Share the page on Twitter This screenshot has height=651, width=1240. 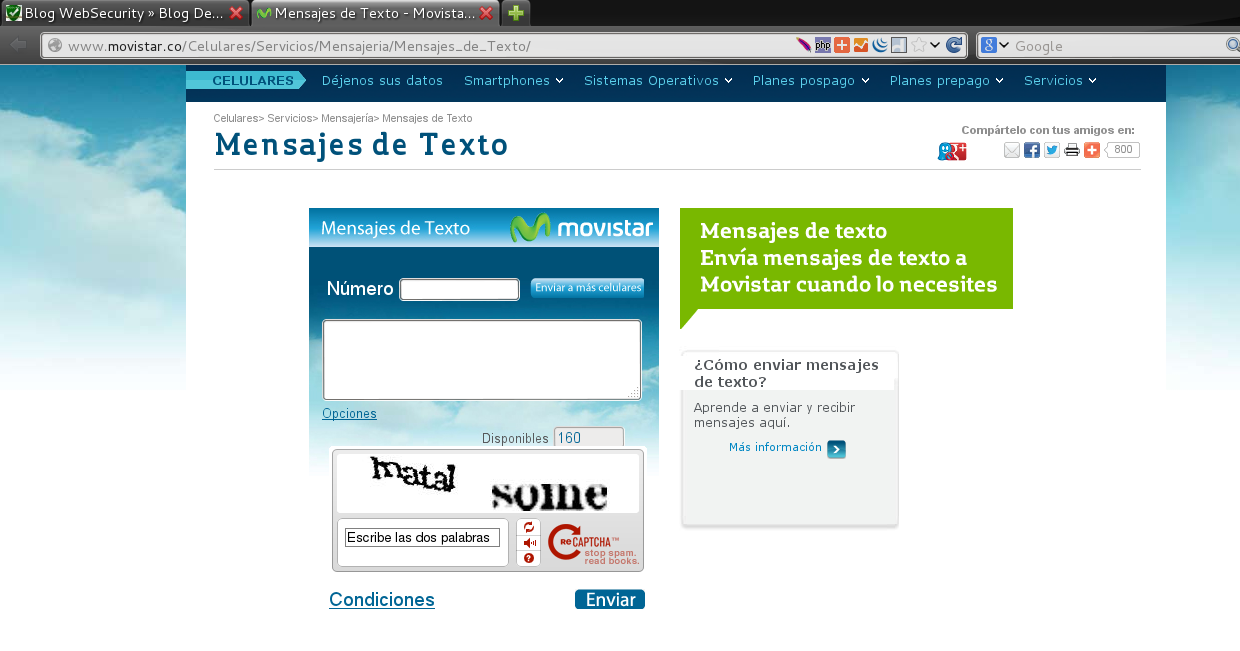(x=1052, y=150)
